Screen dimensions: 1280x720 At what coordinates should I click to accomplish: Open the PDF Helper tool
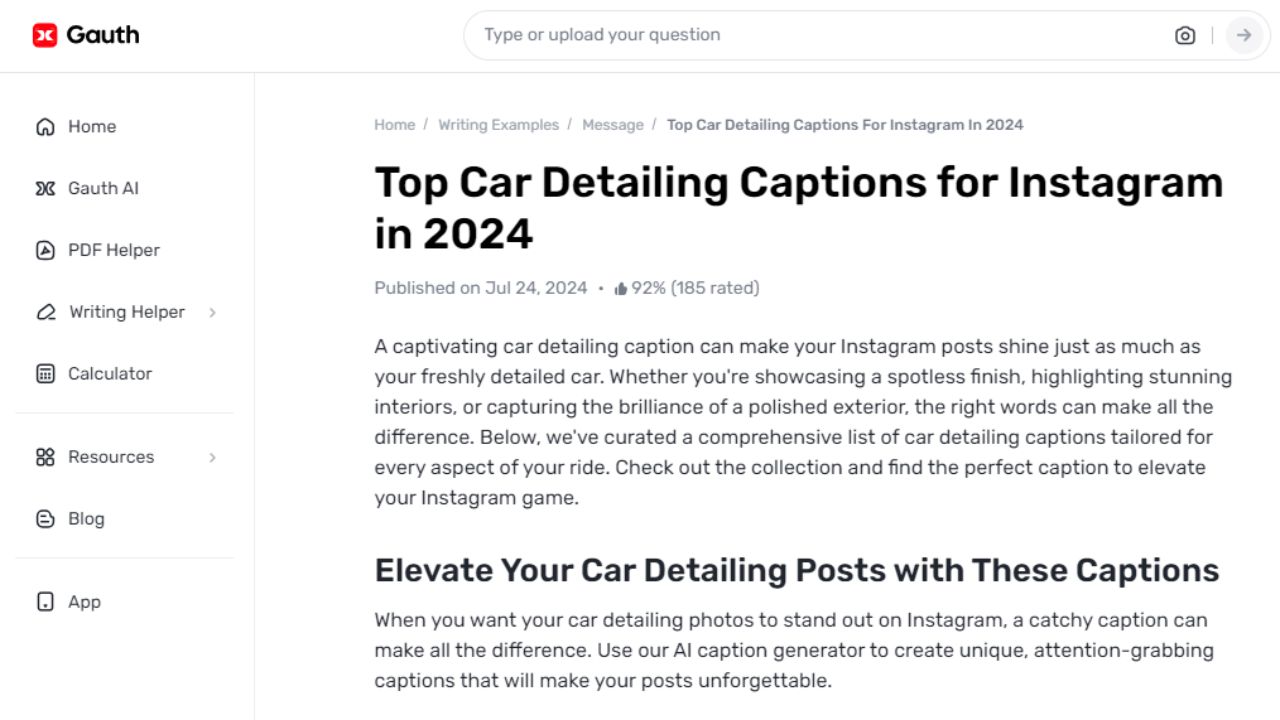click(113, 250)
